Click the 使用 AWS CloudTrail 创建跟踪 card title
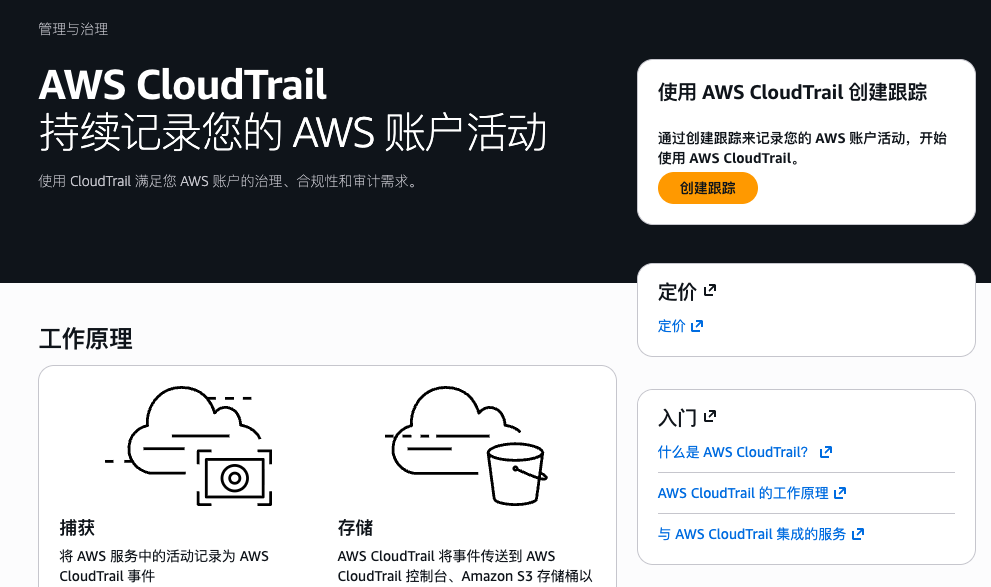Image resolution: width=991 pixels, height=587 pixels. pyautogui.click(x=792, y=92)
